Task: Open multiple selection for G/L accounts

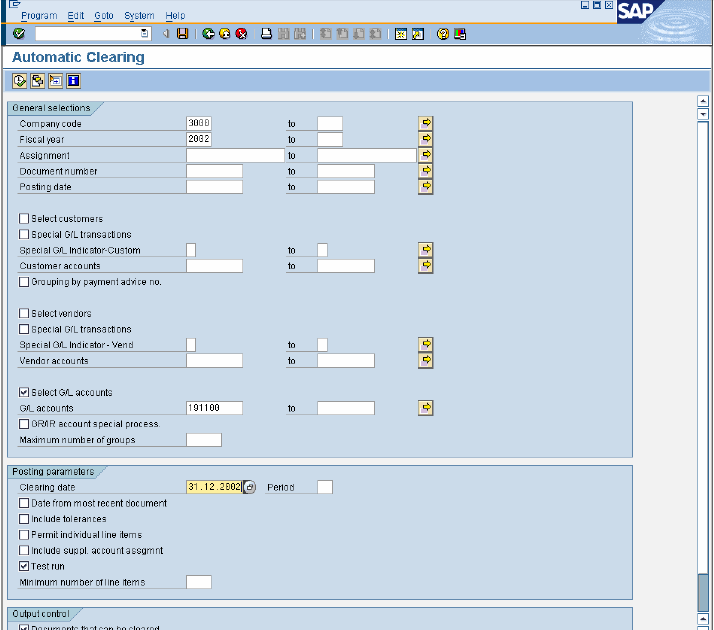Action: (x=426, y=407)
